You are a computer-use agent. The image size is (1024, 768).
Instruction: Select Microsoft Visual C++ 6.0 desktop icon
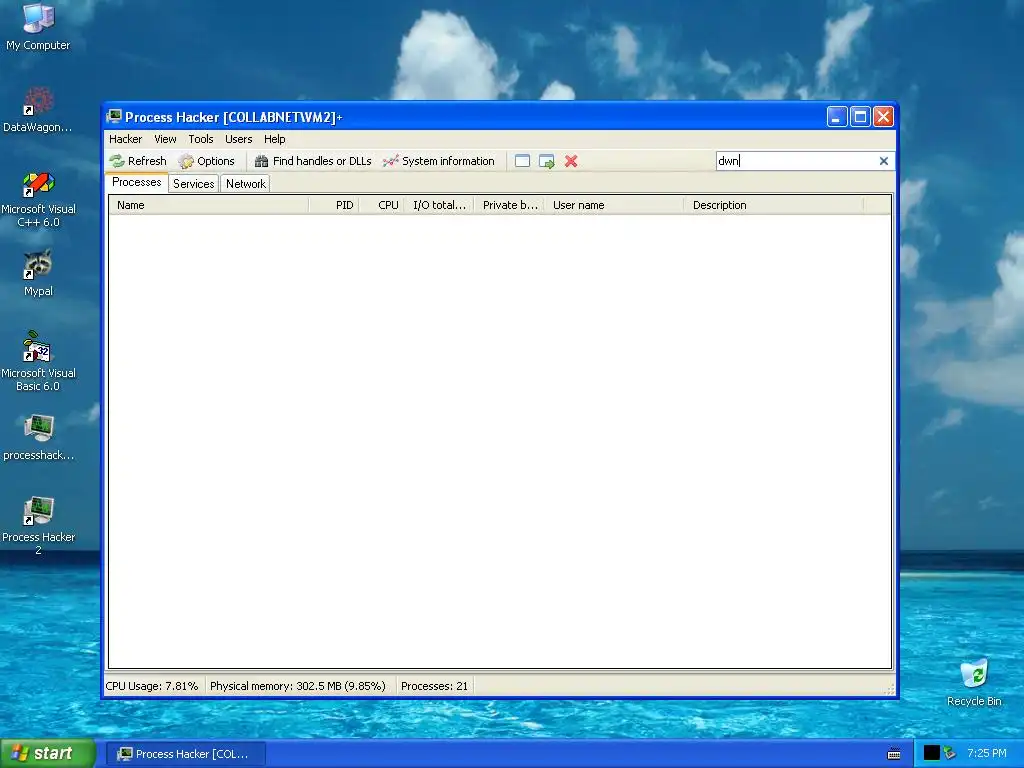coord(38,199)
